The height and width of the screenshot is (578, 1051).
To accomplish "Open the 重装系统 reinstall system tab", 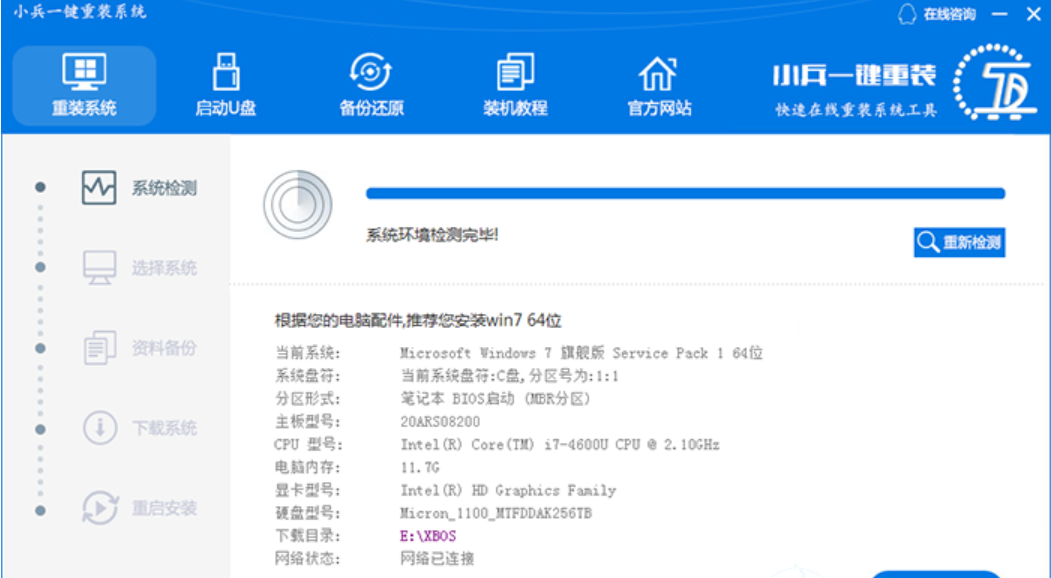I will tap(84, 86).
